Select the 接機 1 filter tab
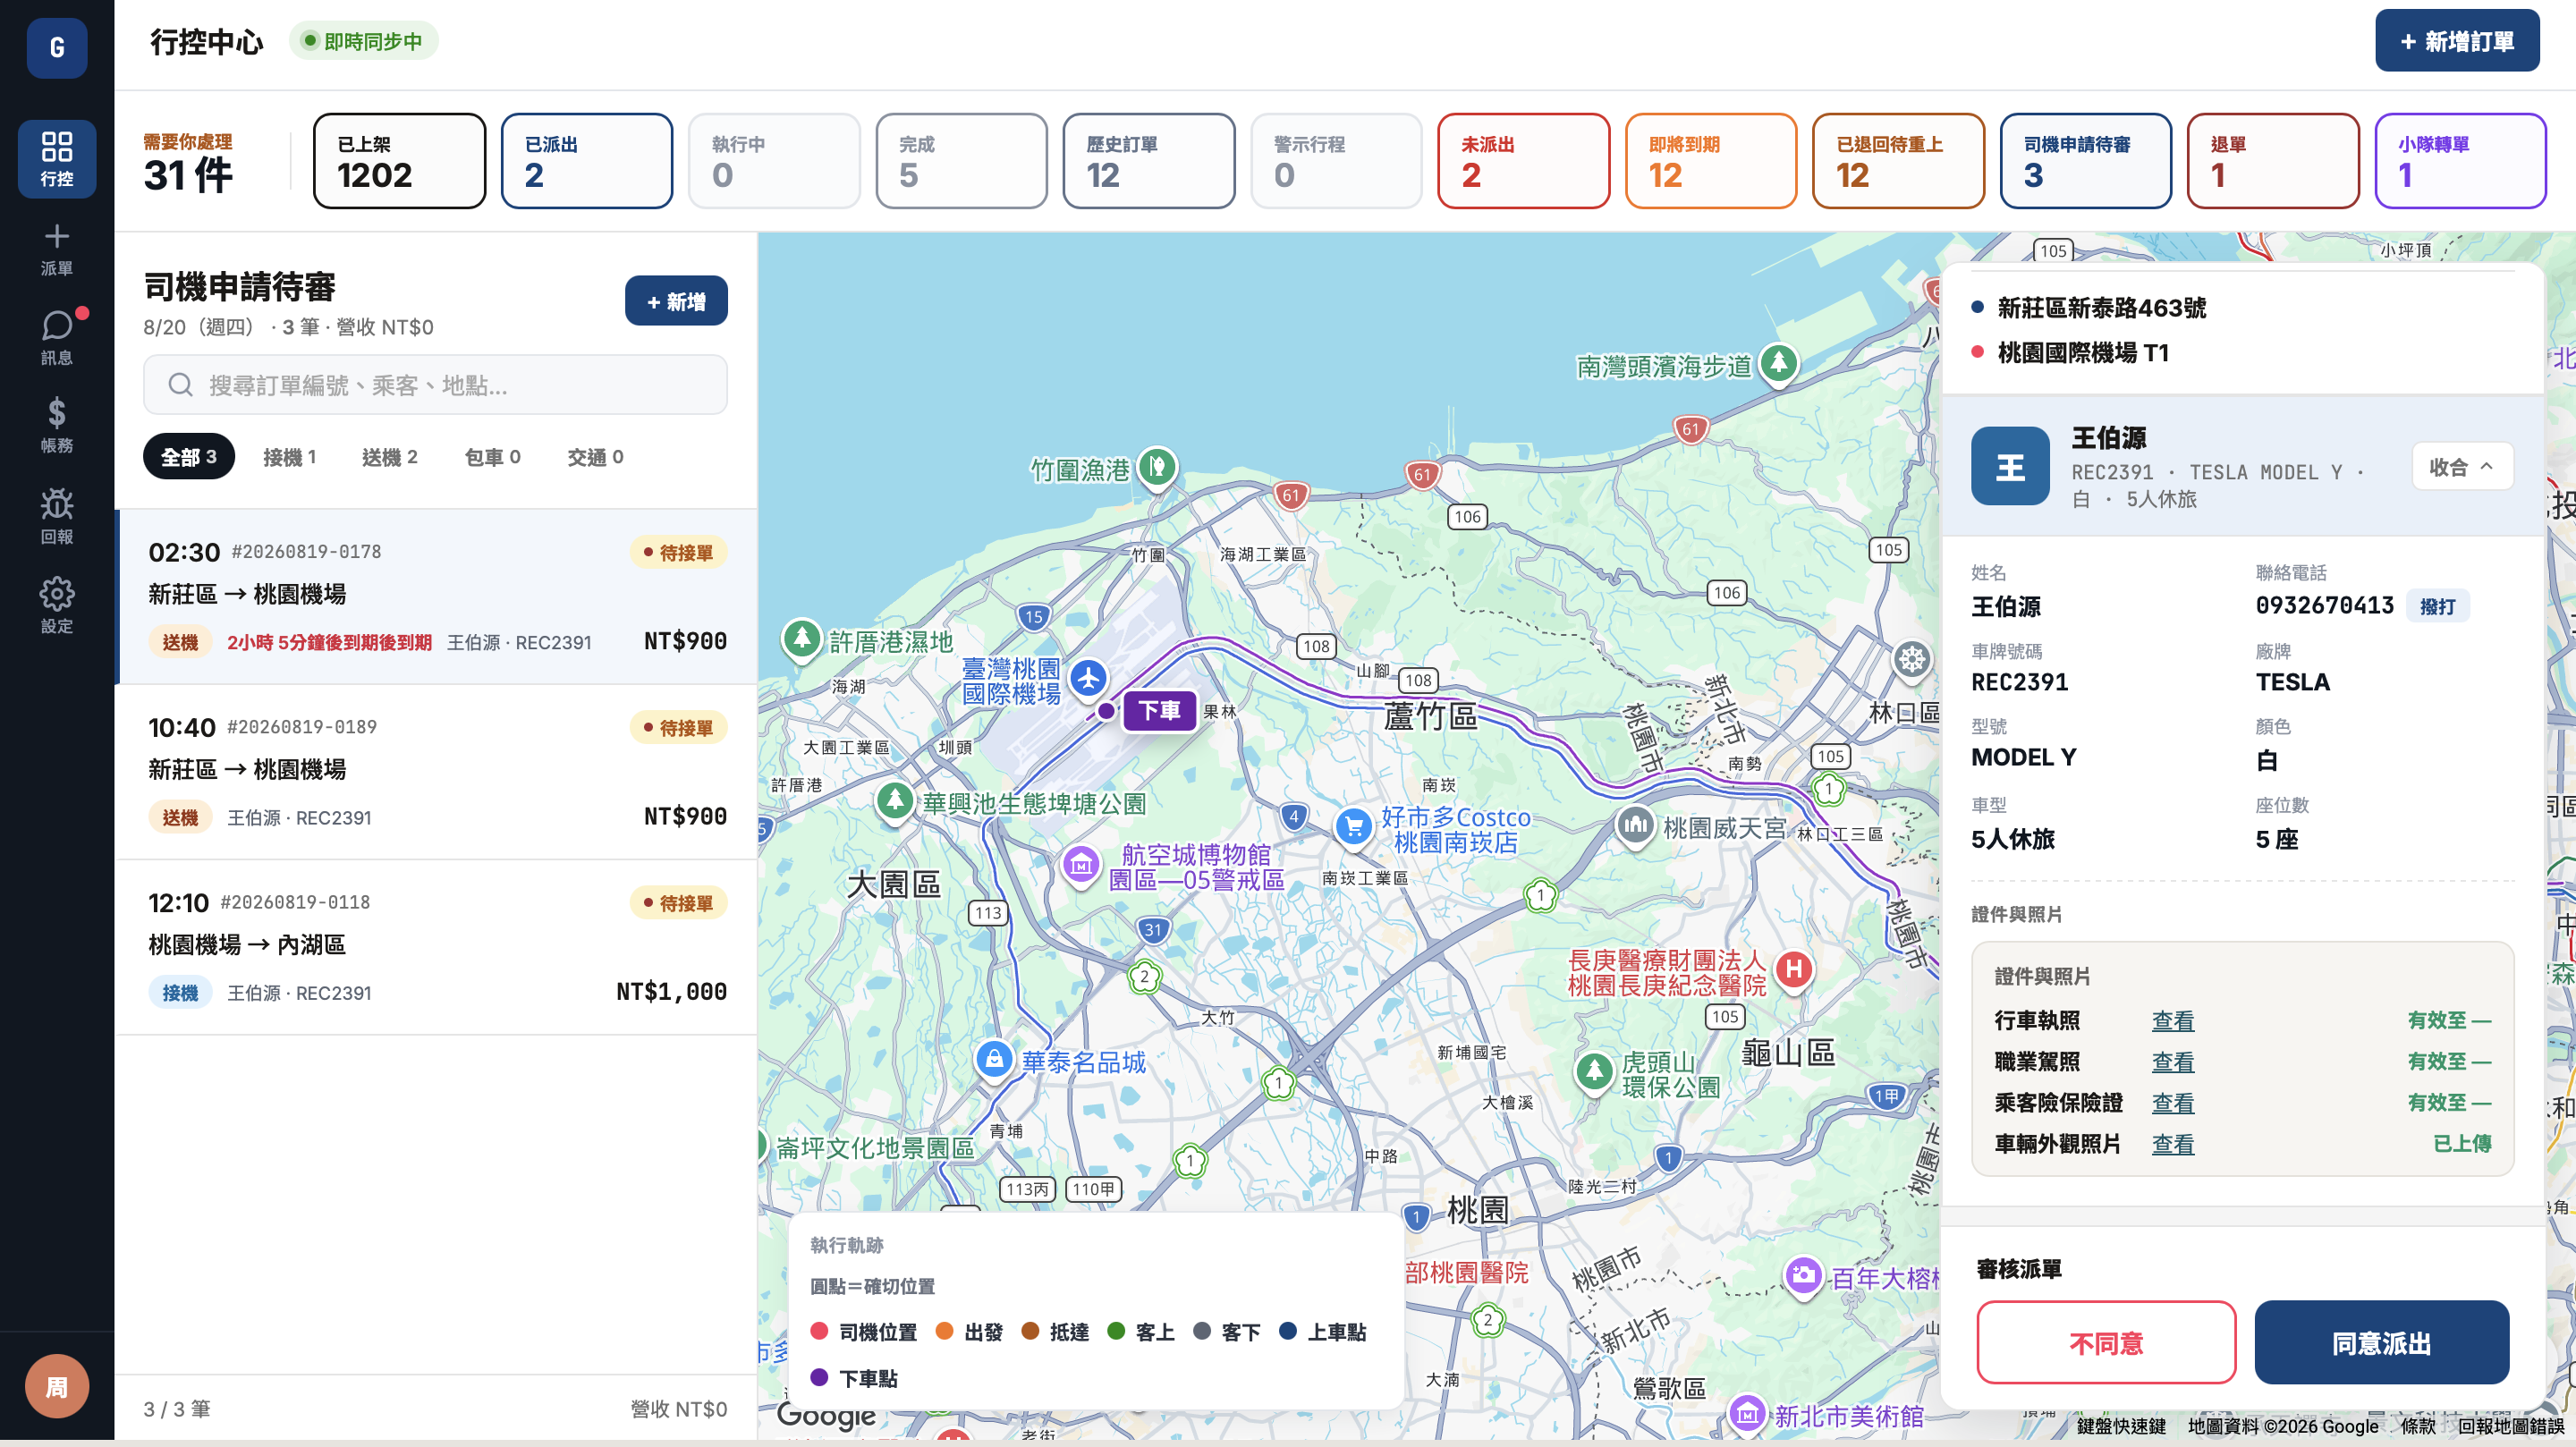 pyautogui.click(x=289, y=457)
